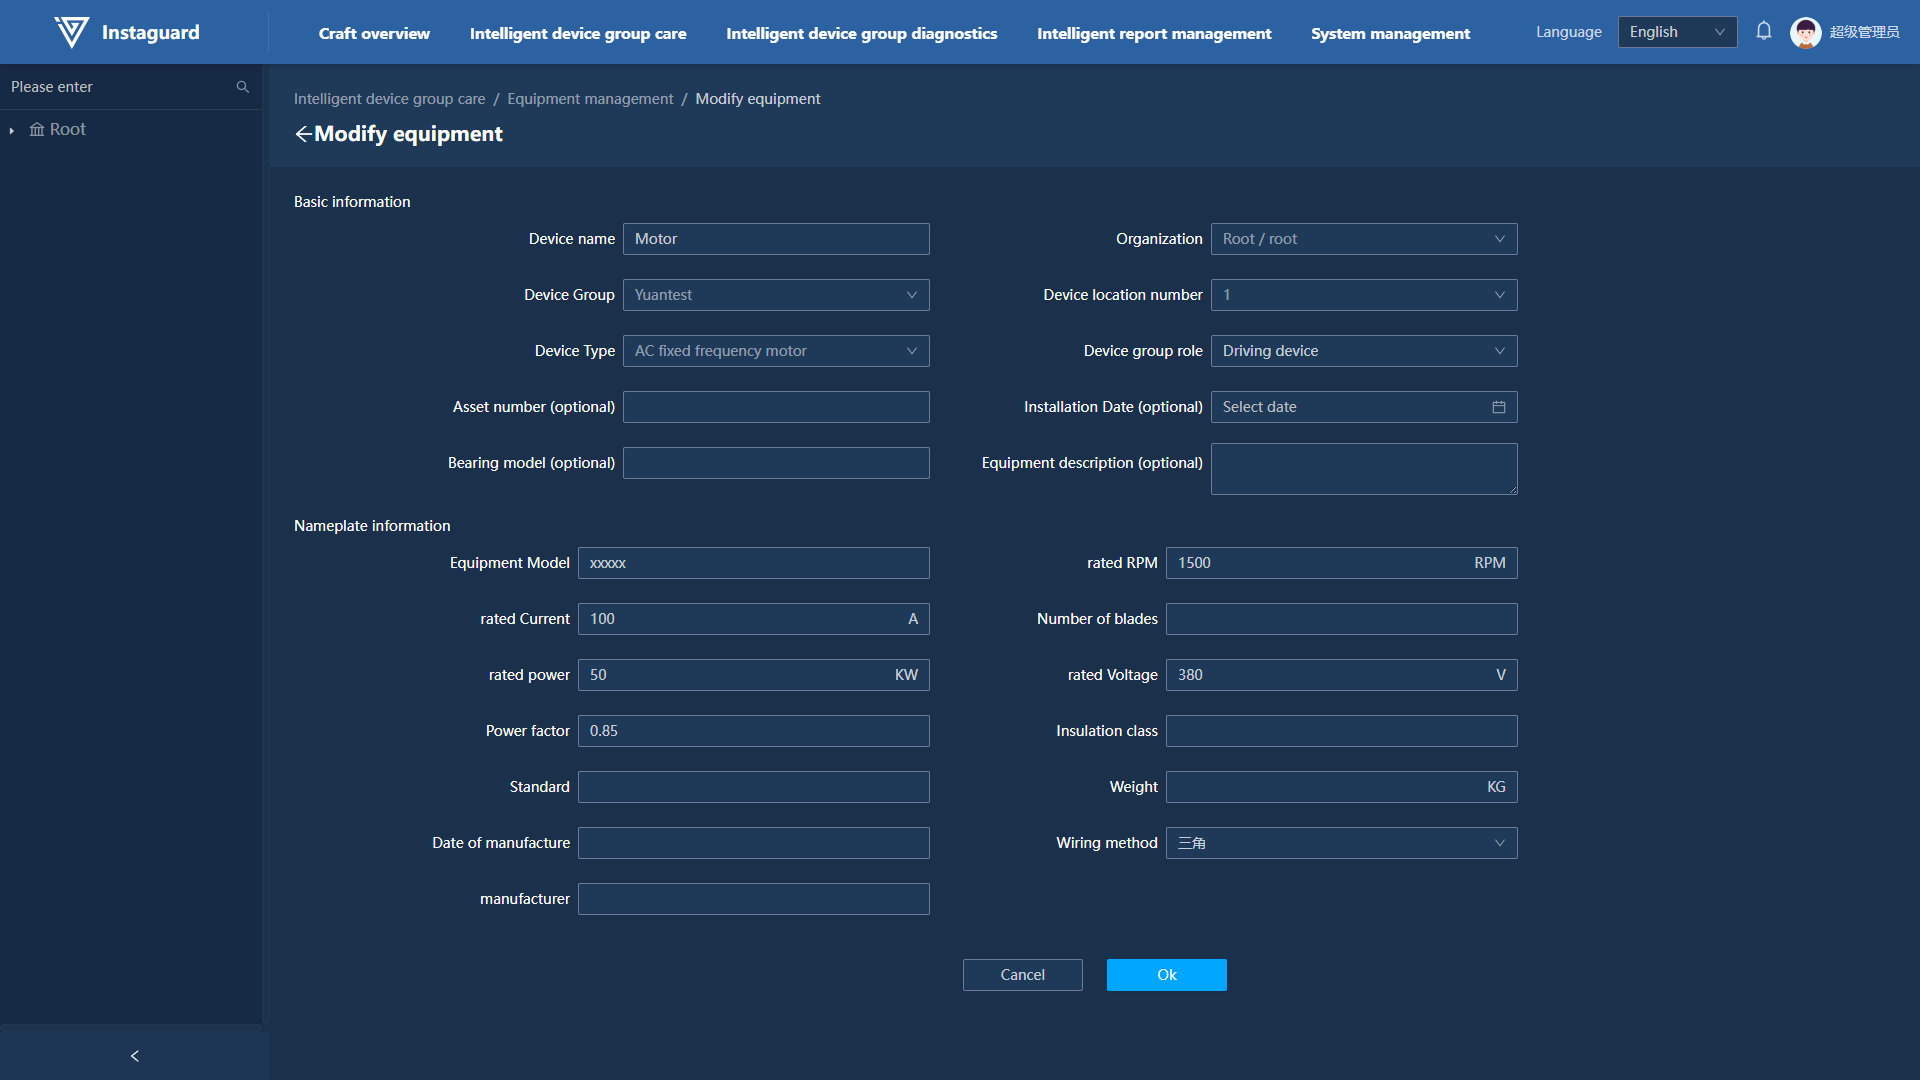This screenshot has height=1080, width=1920.
Task: Click the Ok button
Action: click(1166, 975)
